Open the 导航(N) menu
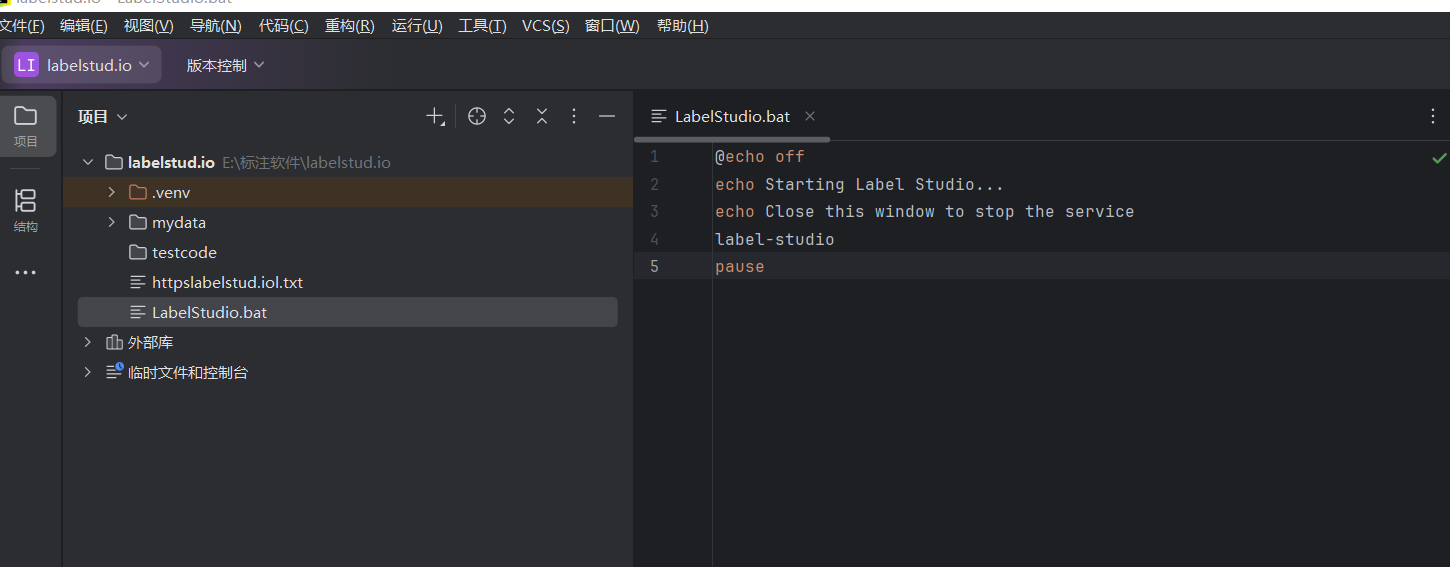Image resolution: width=1450 pixels, height=567 pixels. click(216, 26)
